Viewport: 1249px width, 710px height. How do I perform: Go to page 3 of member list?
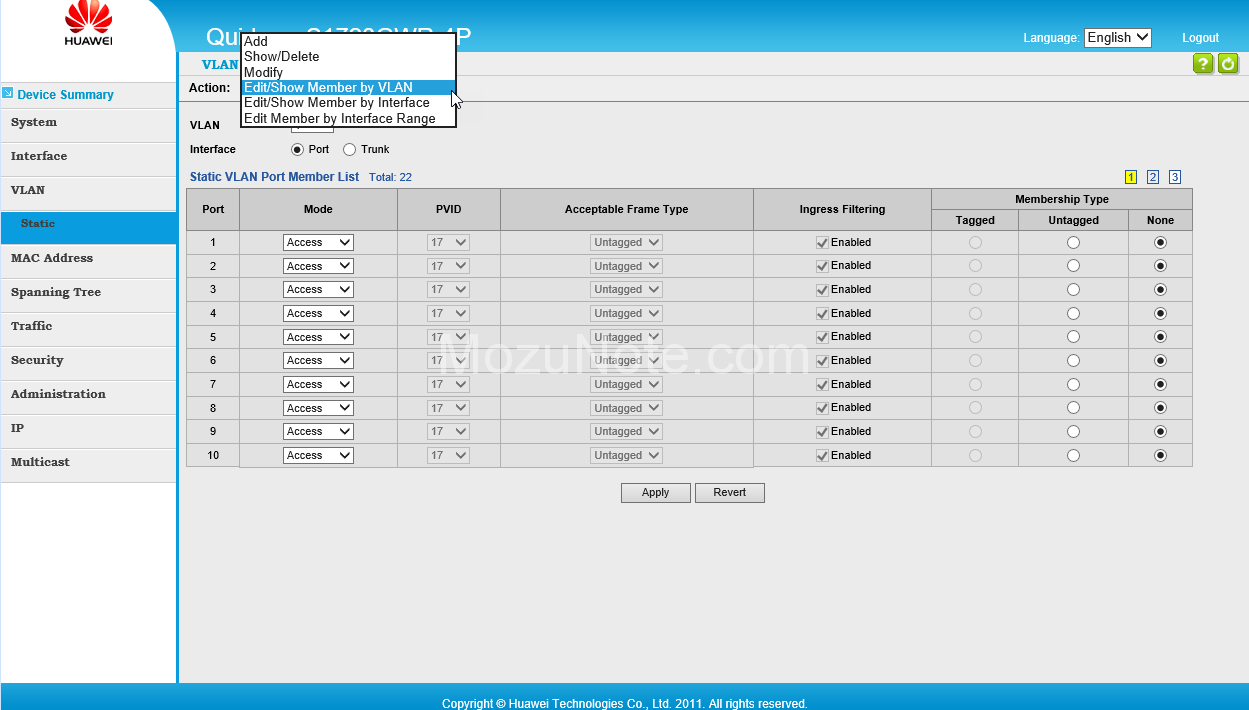pyautogui.click(x=1175, y=177)
